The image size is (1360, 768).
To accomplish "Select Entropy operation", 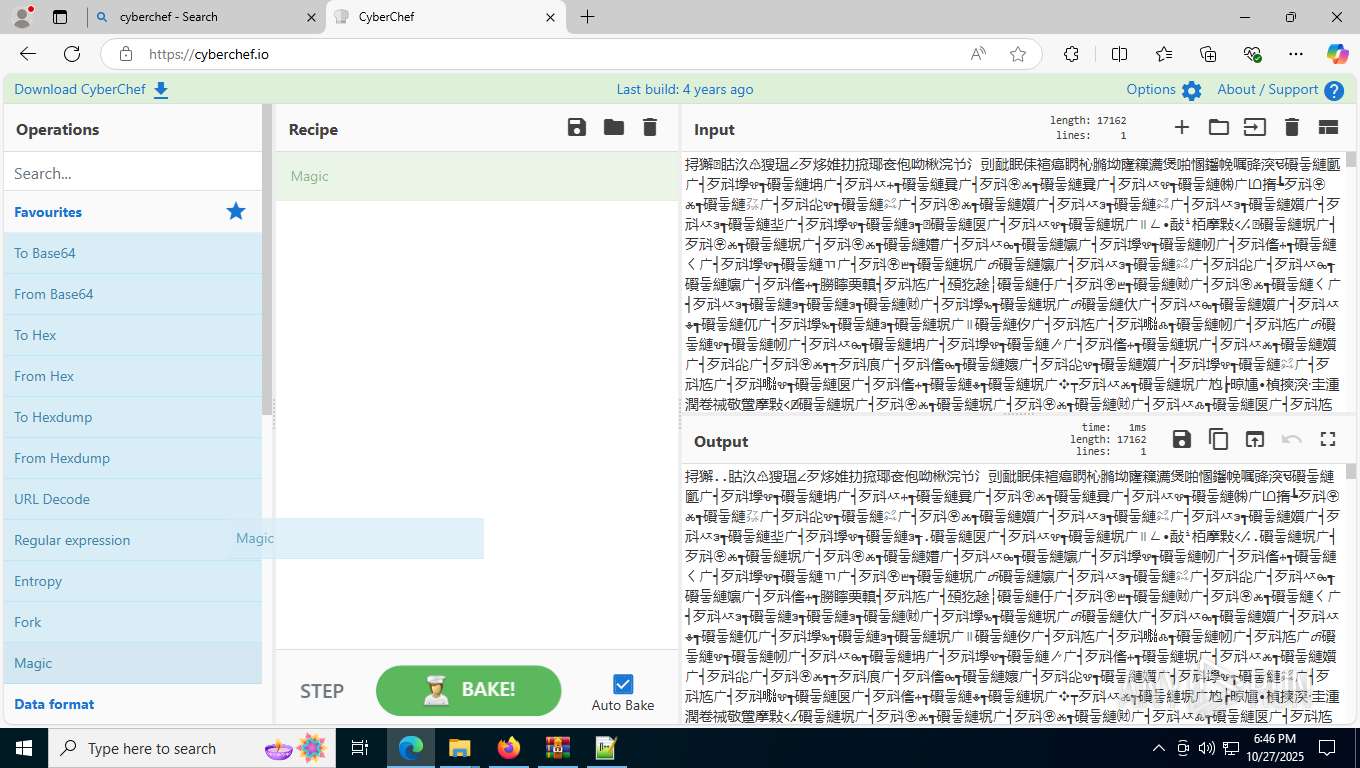I will pos(133,581).
